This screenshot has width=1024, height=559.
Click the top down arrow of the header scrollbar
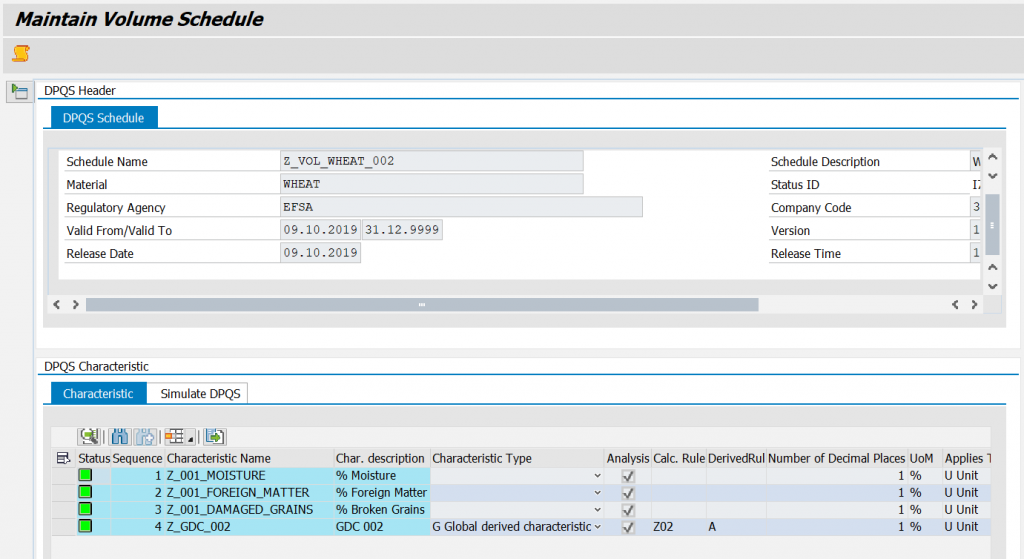(x=993, y=176)
